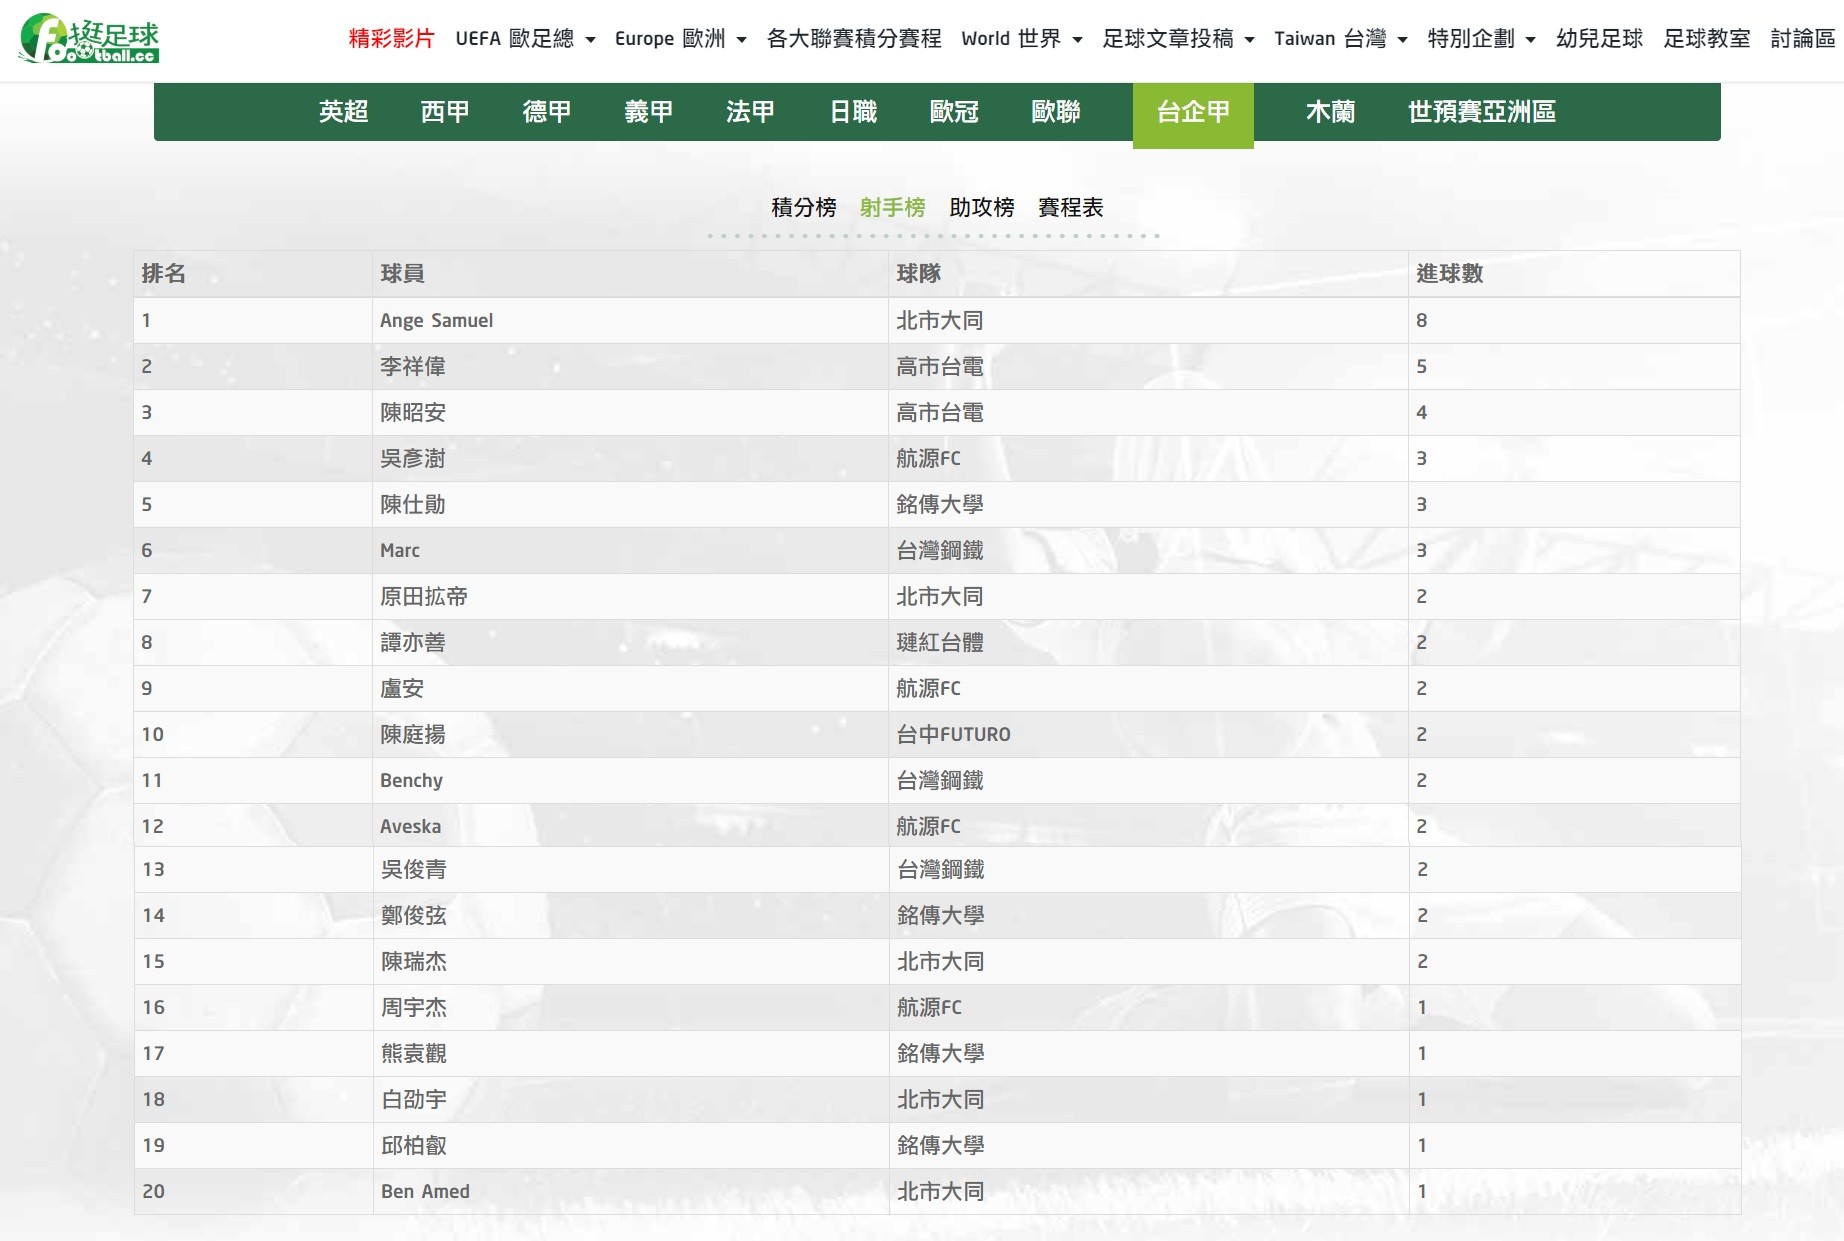The image size is (1844, 1241).
Task: Select player 陳瑞杰 in the table
Action: pyautogui.click(x=414, y=962)
